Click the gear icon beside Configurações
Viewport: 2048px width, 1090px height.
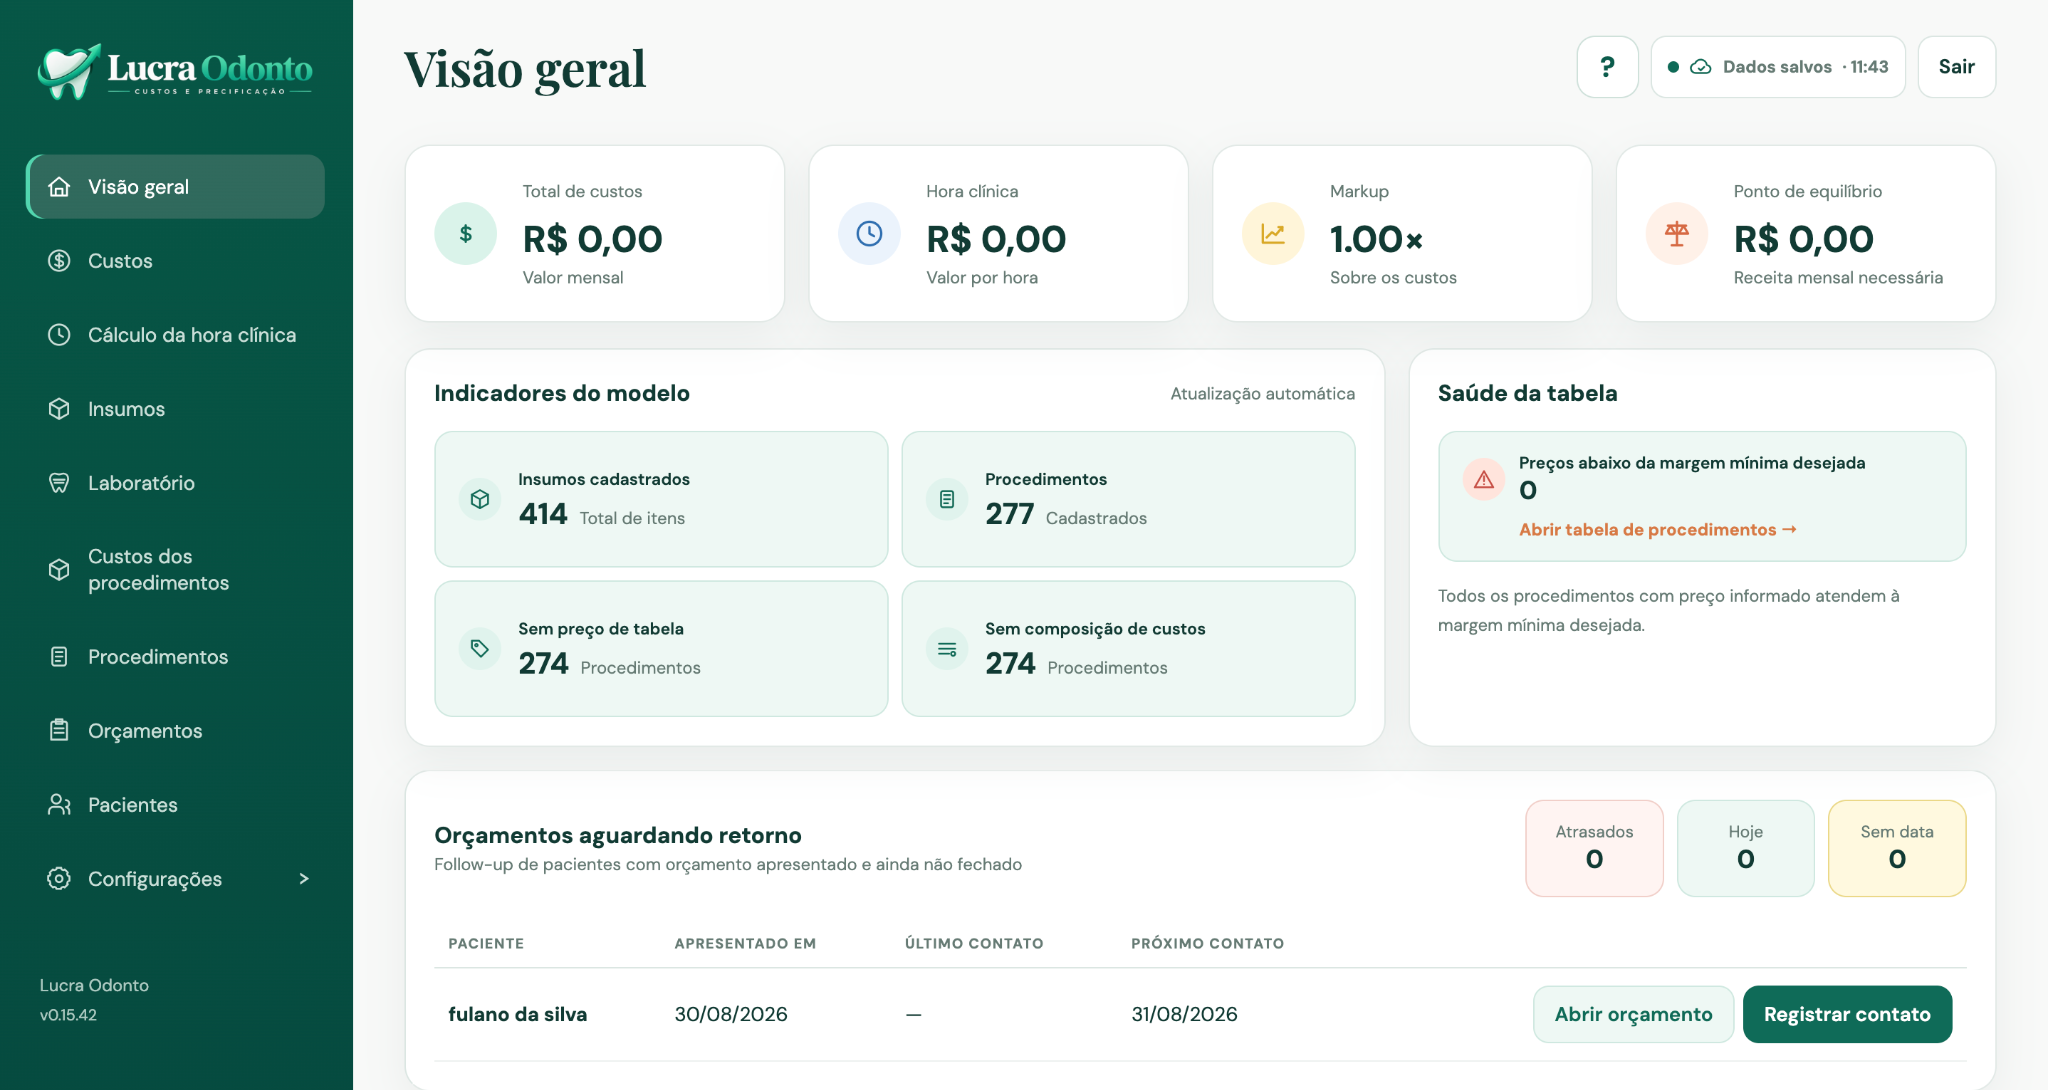[x=59, y=879]
